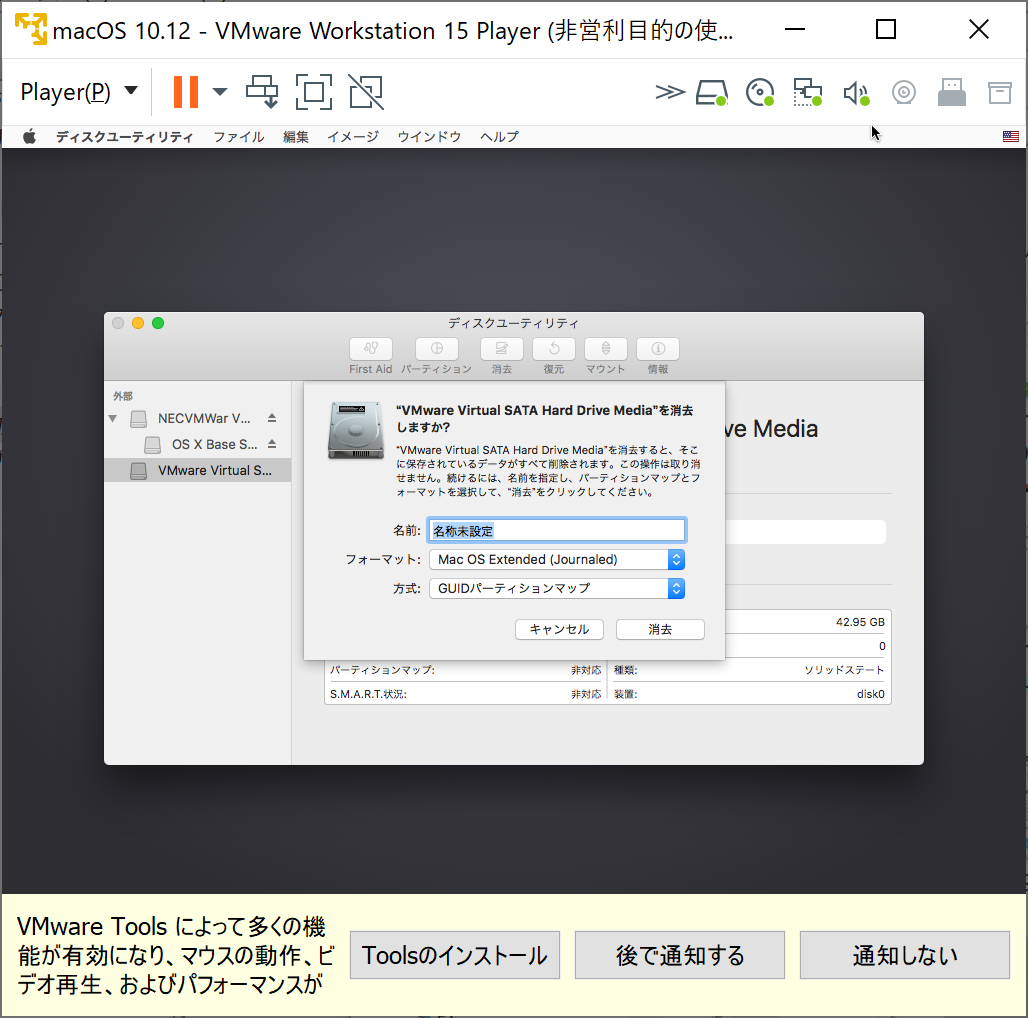Click the green zoom button of Disk Utility
This screenshot has width=1028, height=1018.
158,323
